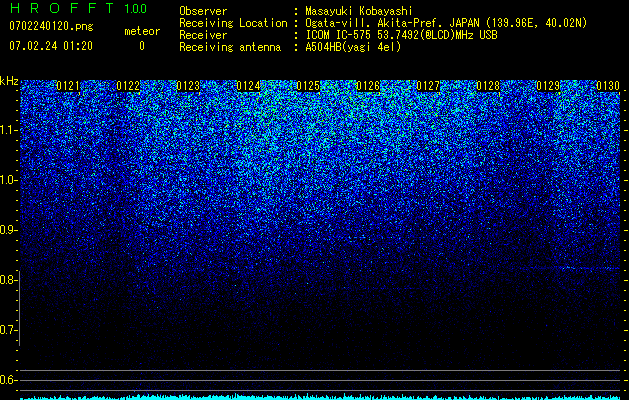Click the 0128 time marker

click(x=488, y=86)
